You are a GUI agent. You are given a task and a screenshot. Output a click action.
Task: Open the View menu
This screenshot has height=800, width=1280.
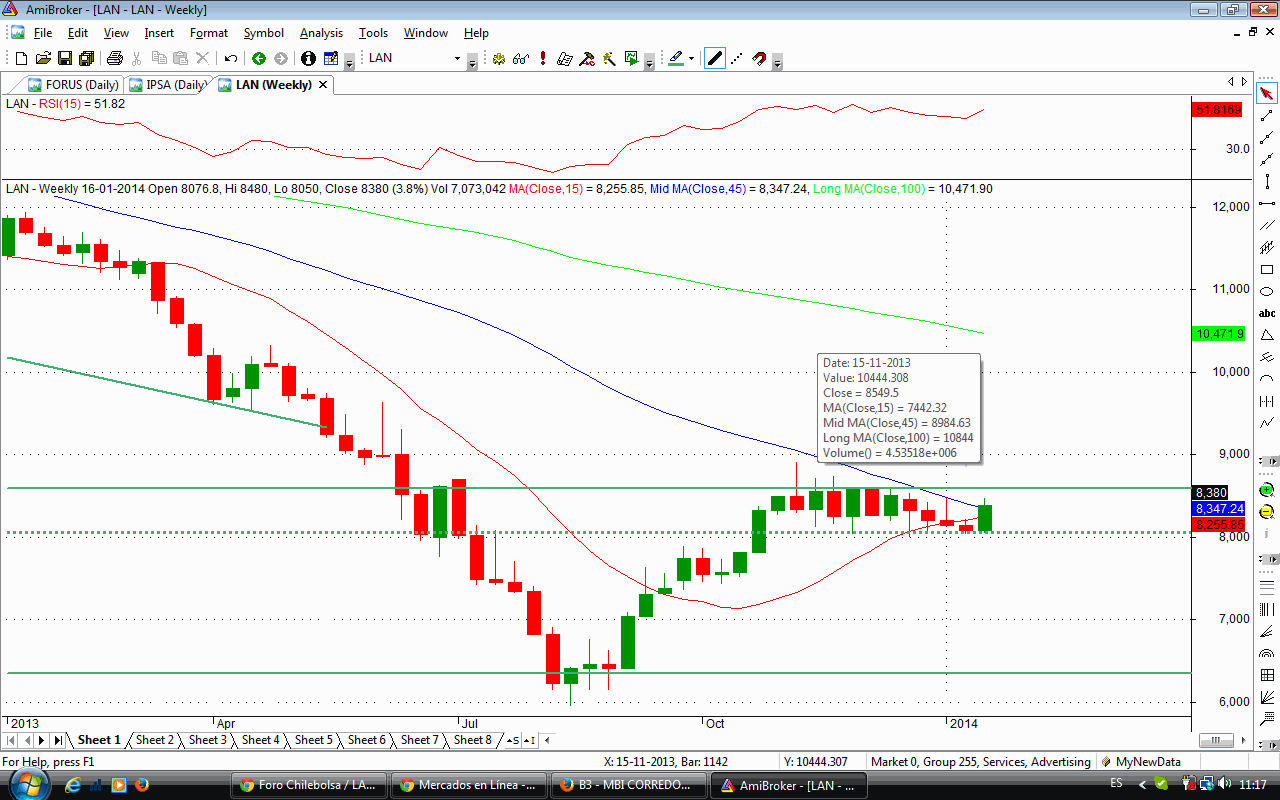116,33
